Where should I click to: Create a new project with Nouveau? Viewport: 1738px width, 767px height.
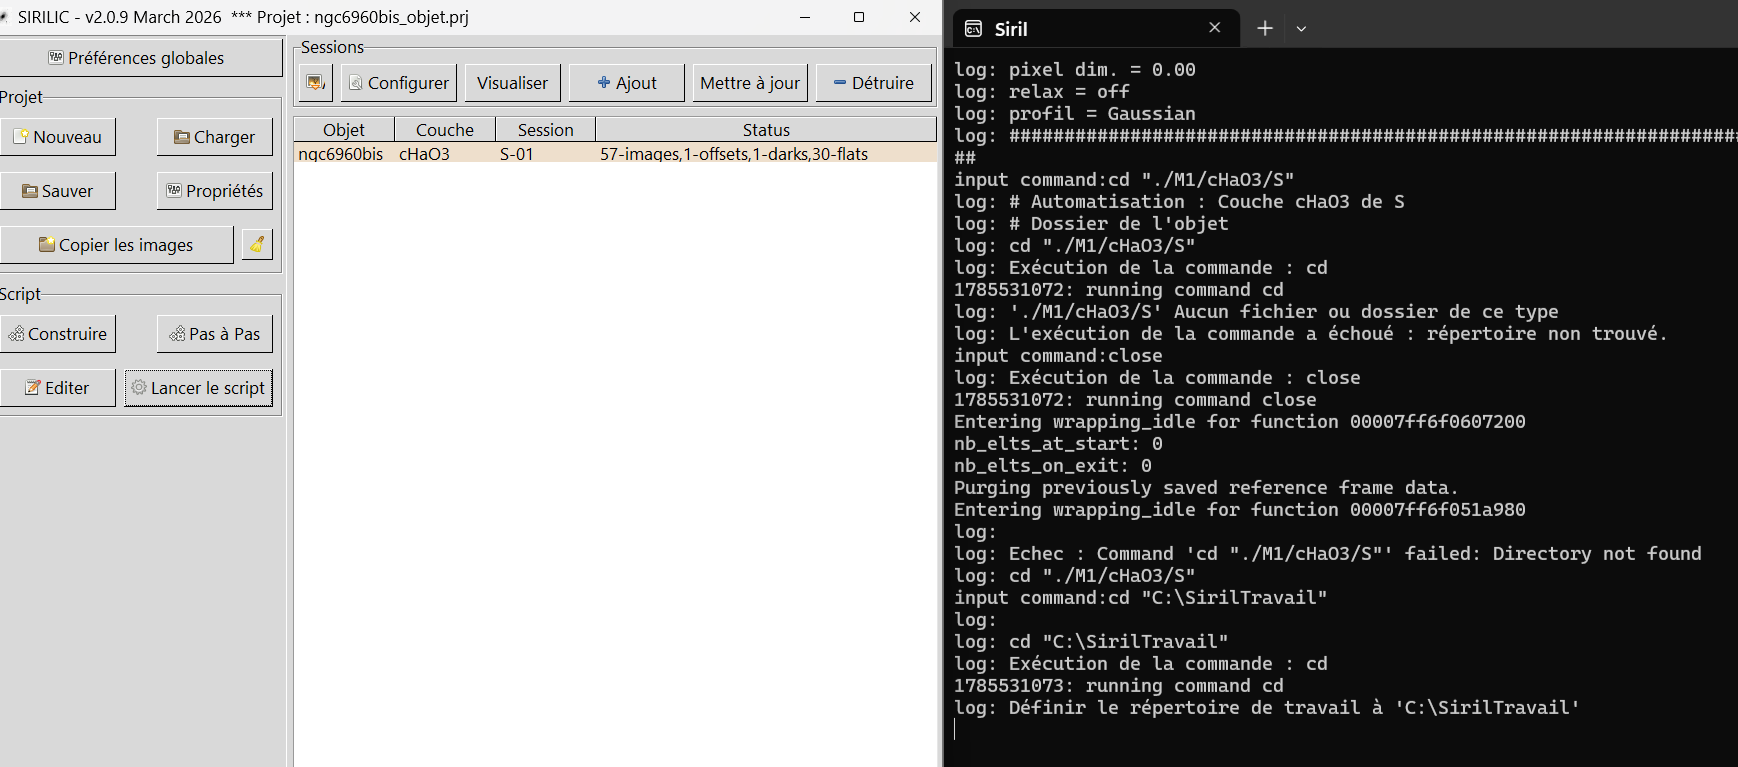pos(57,137)
